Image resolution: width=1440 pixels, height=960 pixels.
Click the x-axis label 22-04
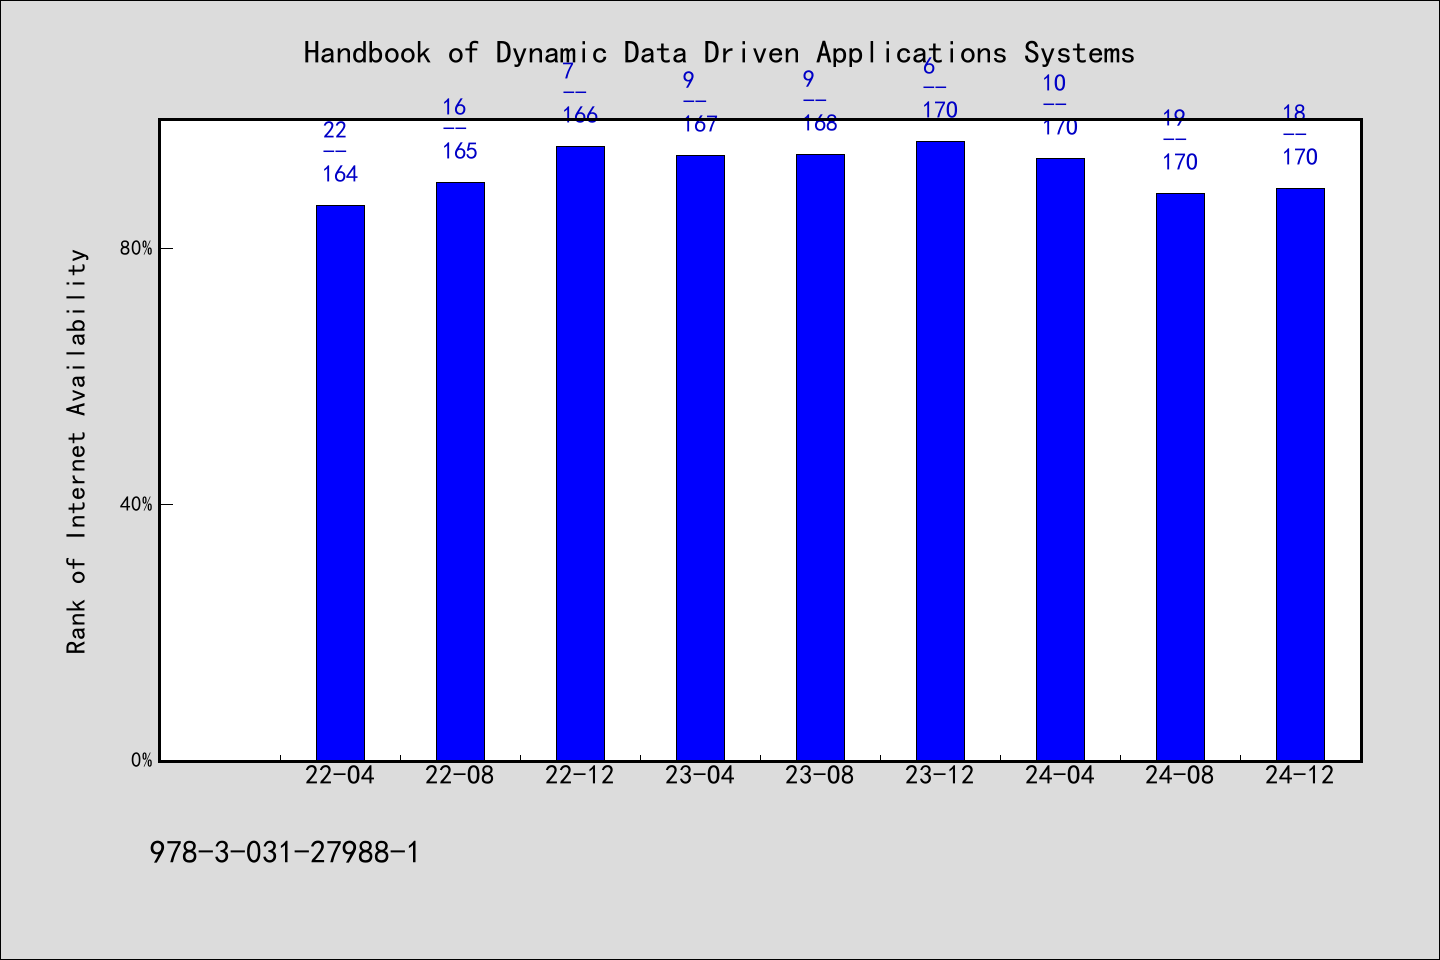[340, 776]
